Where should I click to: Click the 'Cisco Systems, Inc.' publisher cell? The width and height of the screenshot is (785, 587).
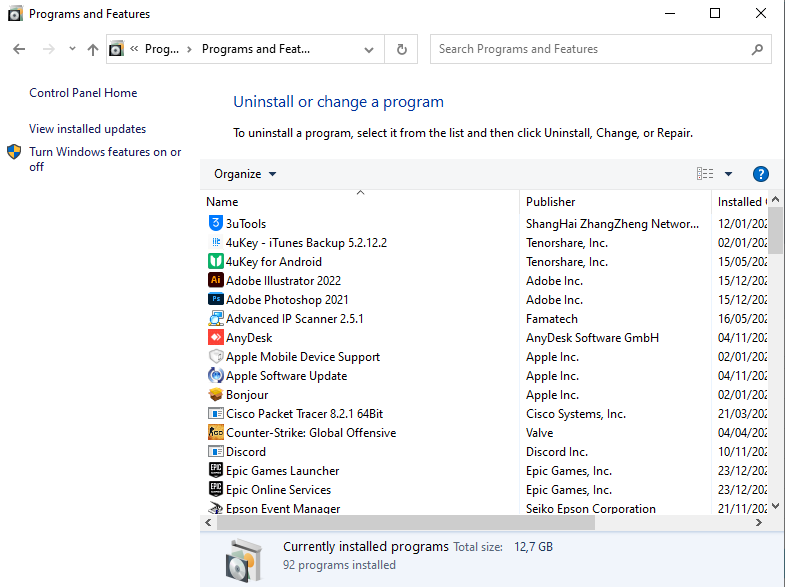(576, 414)
